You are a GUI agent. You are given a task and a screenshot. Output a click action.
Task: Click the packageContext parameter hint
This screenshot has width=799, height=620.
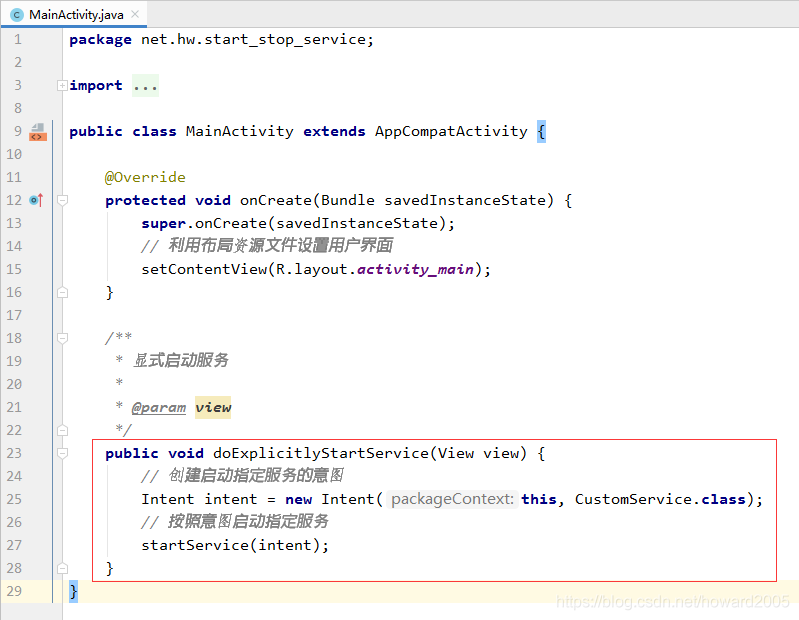[x=452, y=499]
